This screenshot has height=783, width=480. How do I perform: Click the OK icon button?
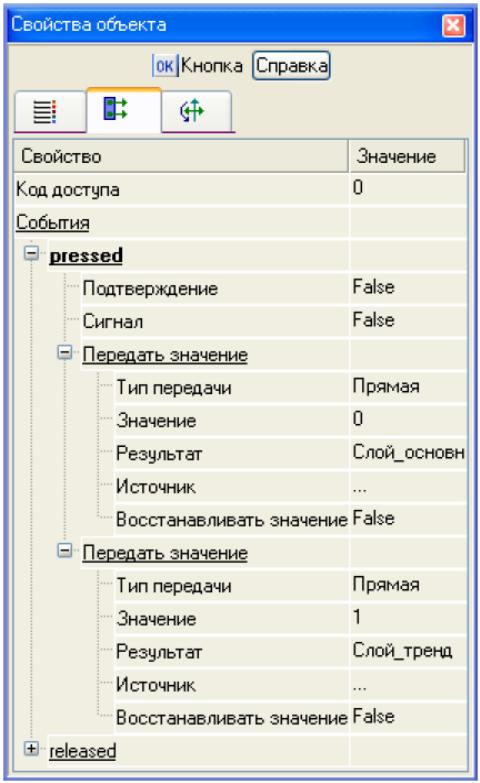point(164,65)
